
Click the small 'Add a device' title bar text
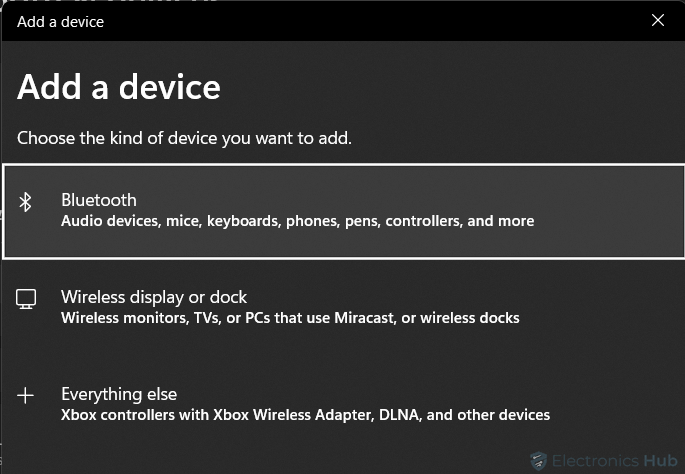click(60, 22)
